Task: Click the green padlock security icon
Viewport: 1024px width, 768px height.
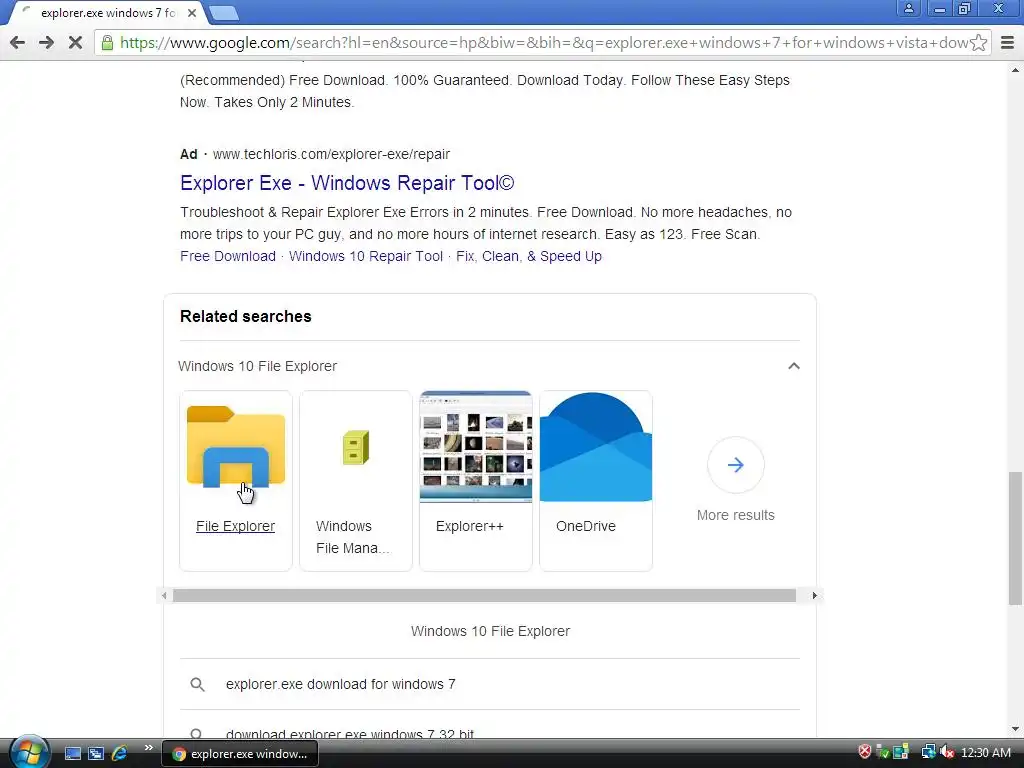Action: pos(107,43)
